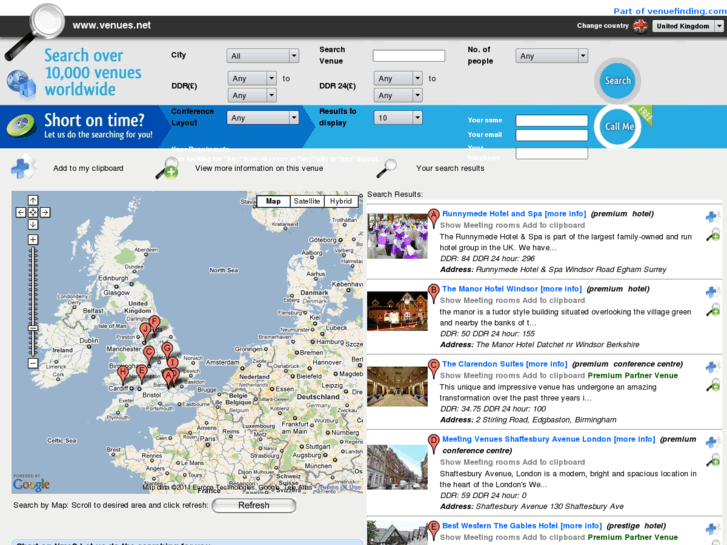Click the Google logo on the map
This screenshot has width=727, height=545.
(x=31, y=484)
